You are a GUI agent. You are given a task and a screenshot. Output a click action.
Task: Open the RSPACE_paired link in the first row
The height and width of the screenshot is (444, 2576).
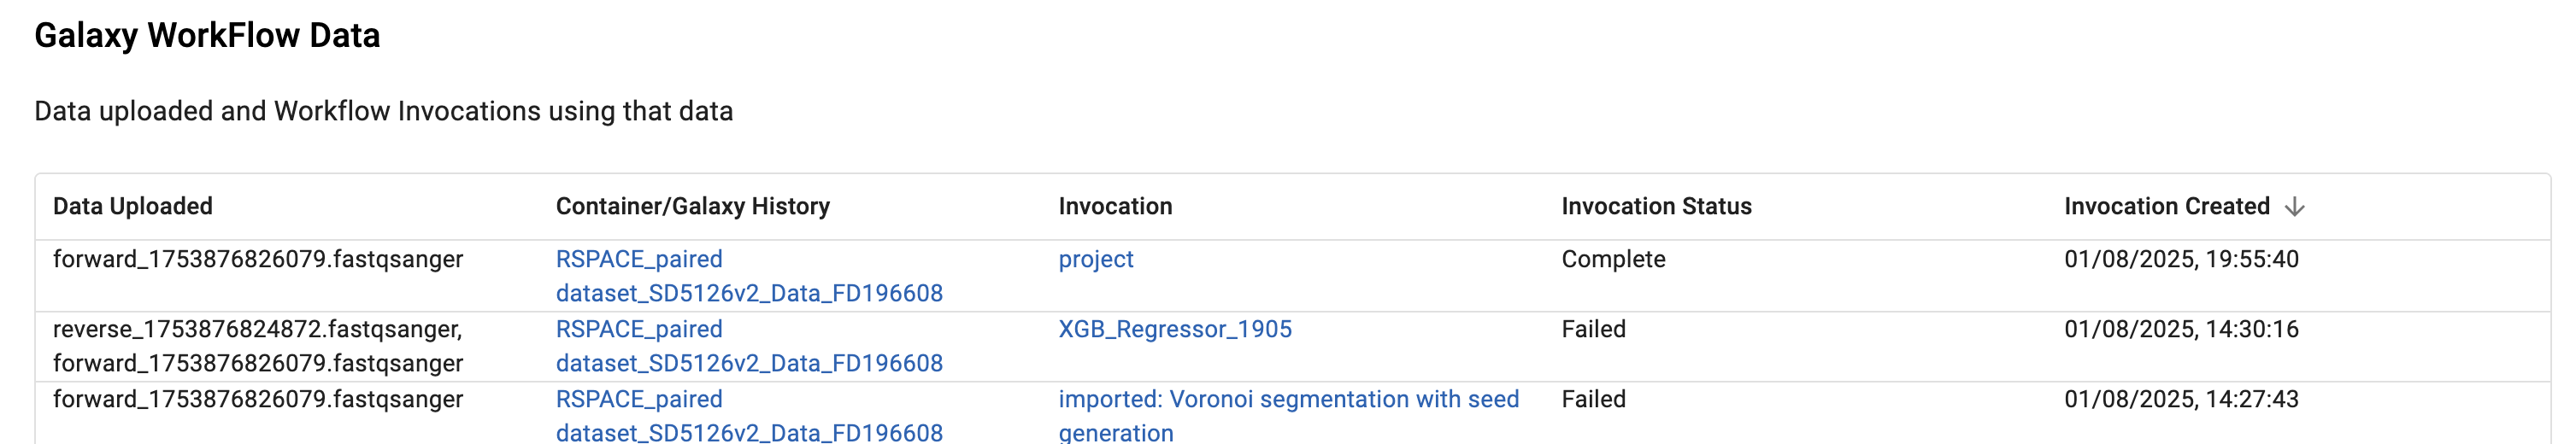[639, 260]
